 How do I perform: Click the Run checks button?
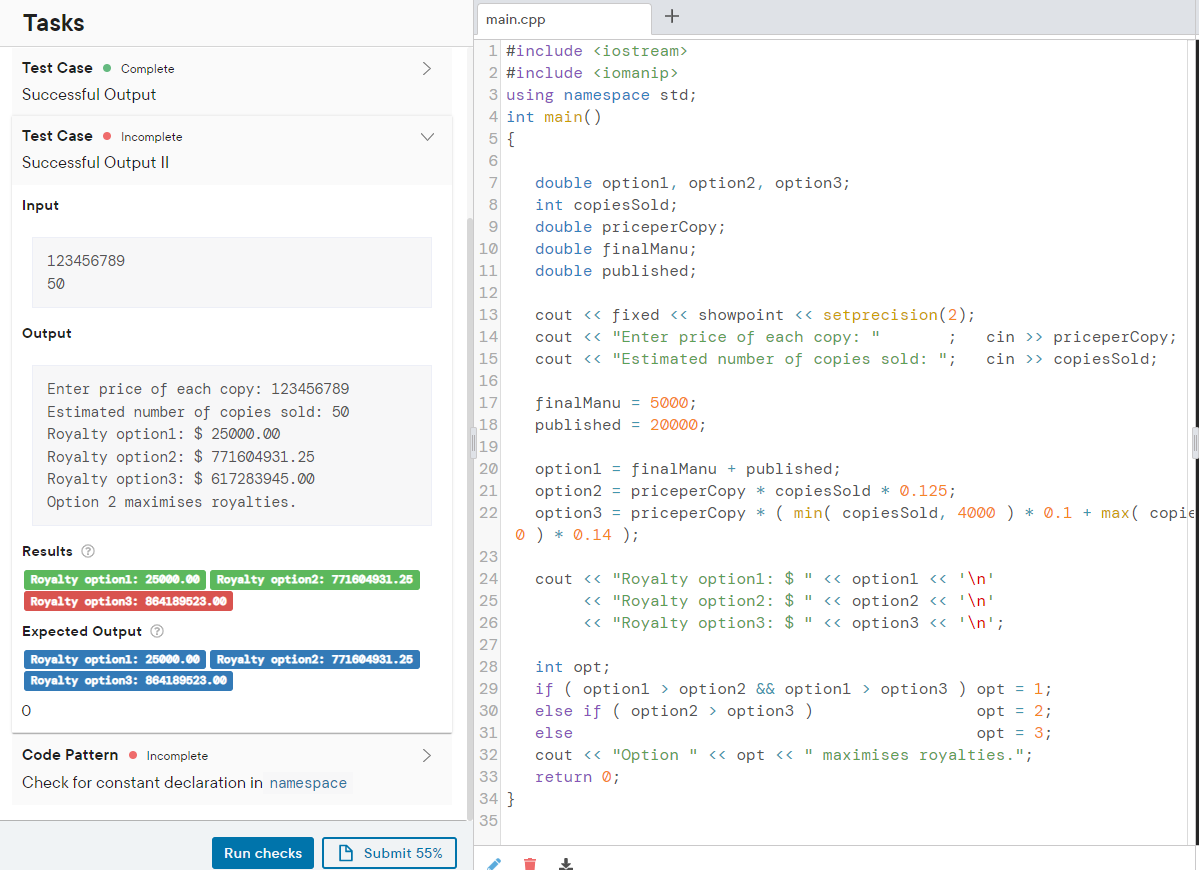click(263, 853)
